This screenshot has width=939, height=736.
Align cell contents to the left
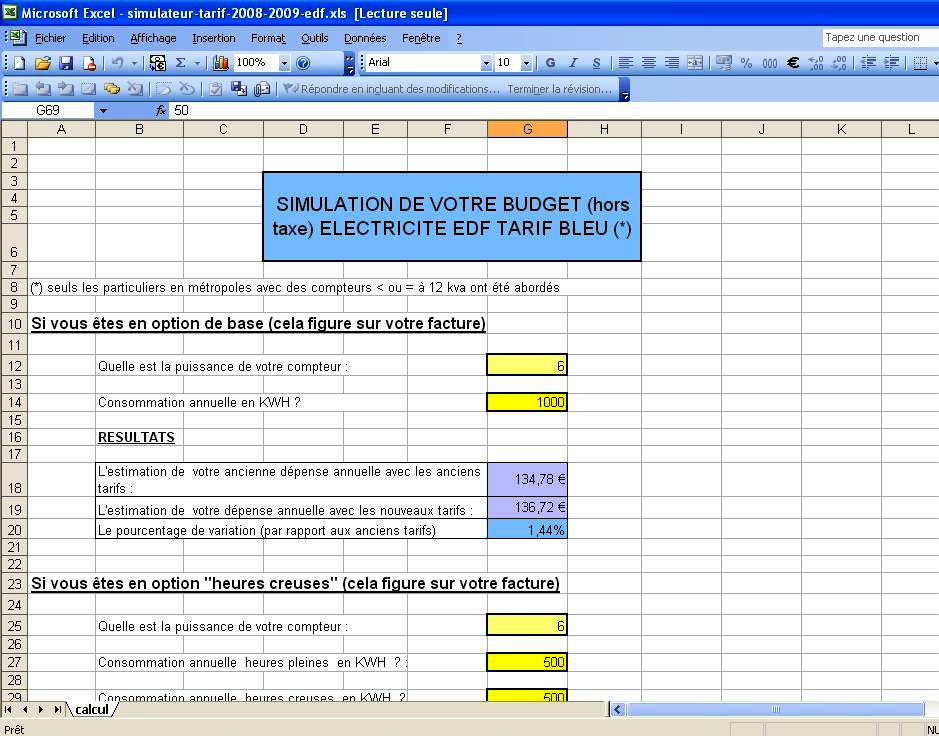pos(626,63)
